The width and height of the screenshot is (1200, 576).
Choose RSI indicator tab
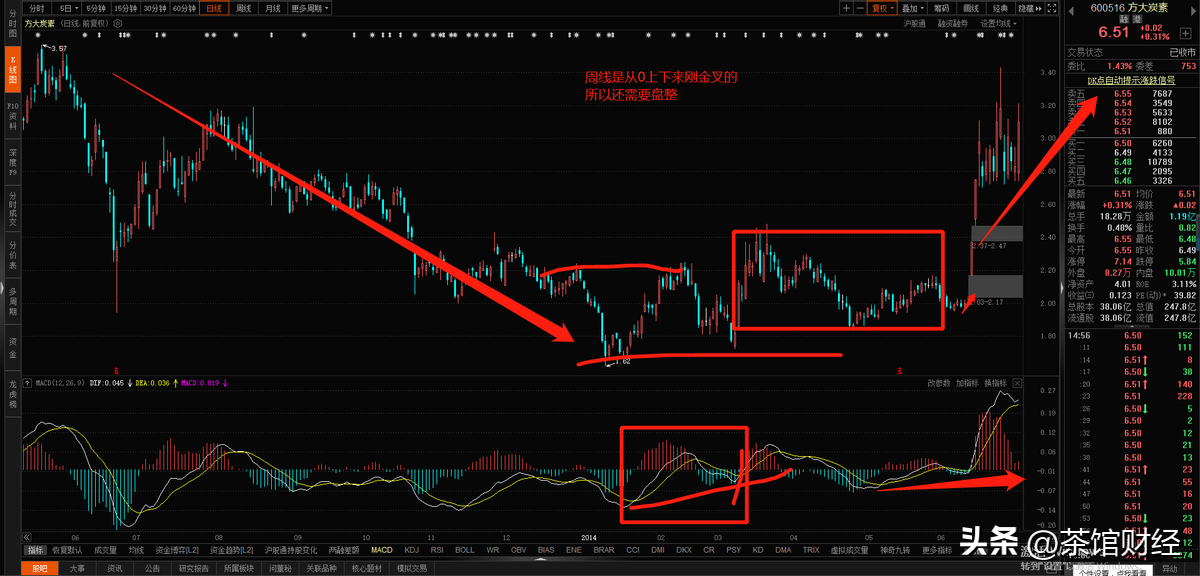click(x=437, y=550)
